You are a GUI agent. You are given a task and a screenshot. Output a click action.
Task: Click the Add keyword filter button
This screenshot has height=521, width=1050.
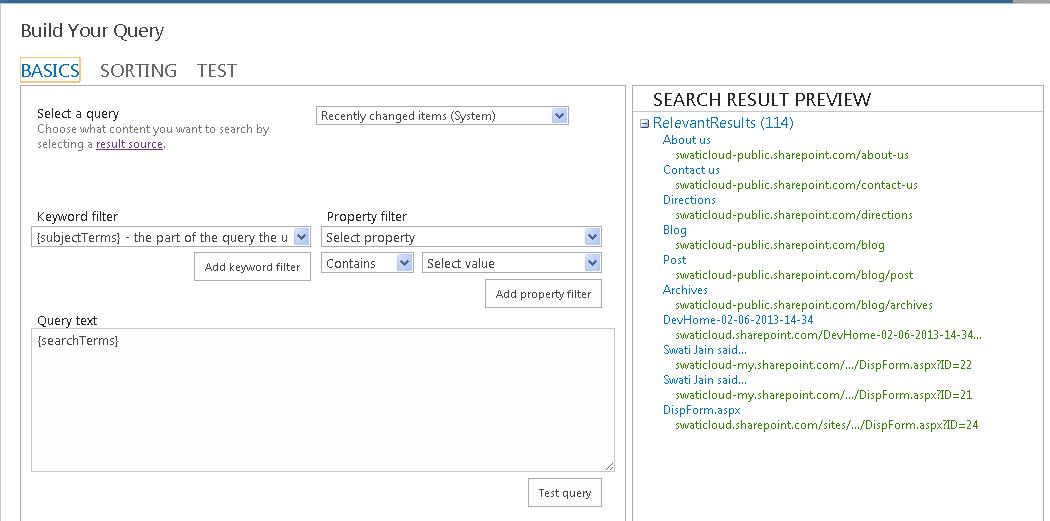252,267
